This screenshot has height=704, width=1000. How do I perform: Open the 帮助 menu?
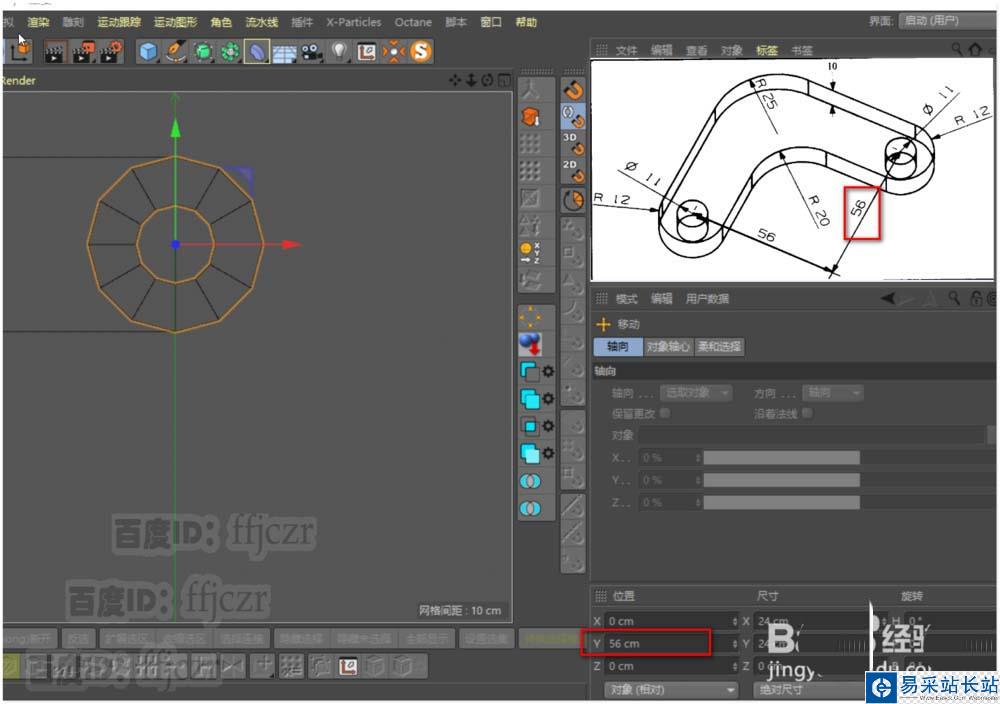point(526,22)
